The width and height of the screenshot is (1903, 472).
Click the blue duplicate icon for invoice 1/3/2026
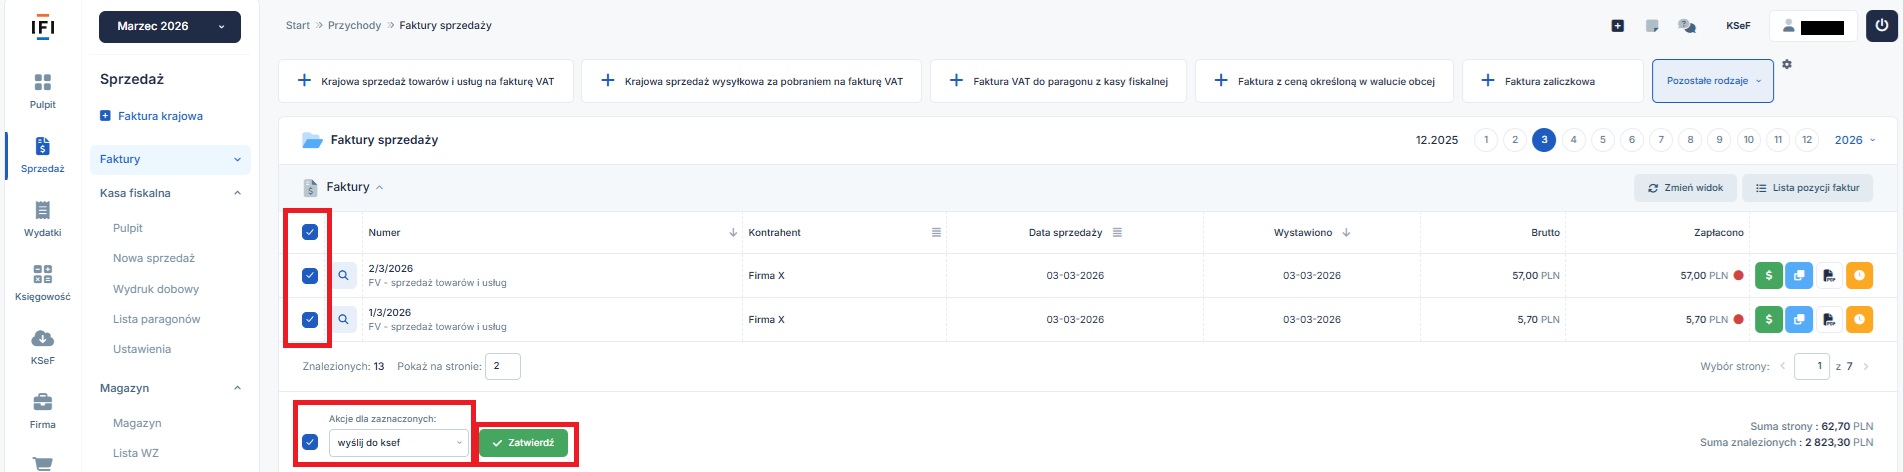(x=1799, y=320)
